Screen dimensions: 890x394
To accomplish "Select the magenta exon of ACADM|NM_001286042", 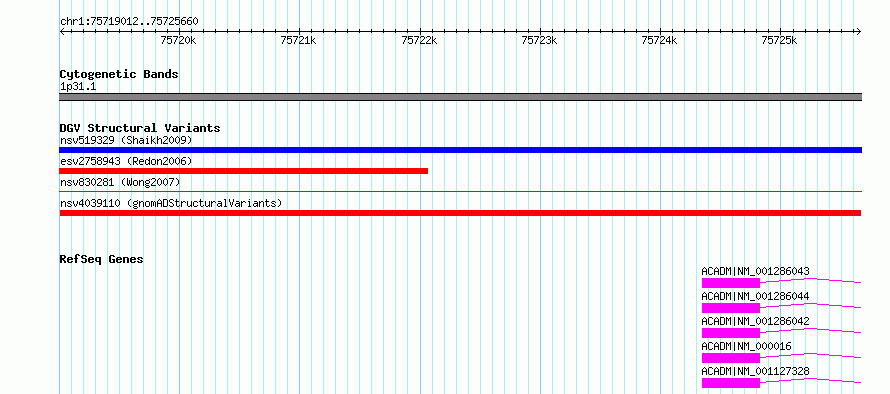I will (x=731, y=333).
